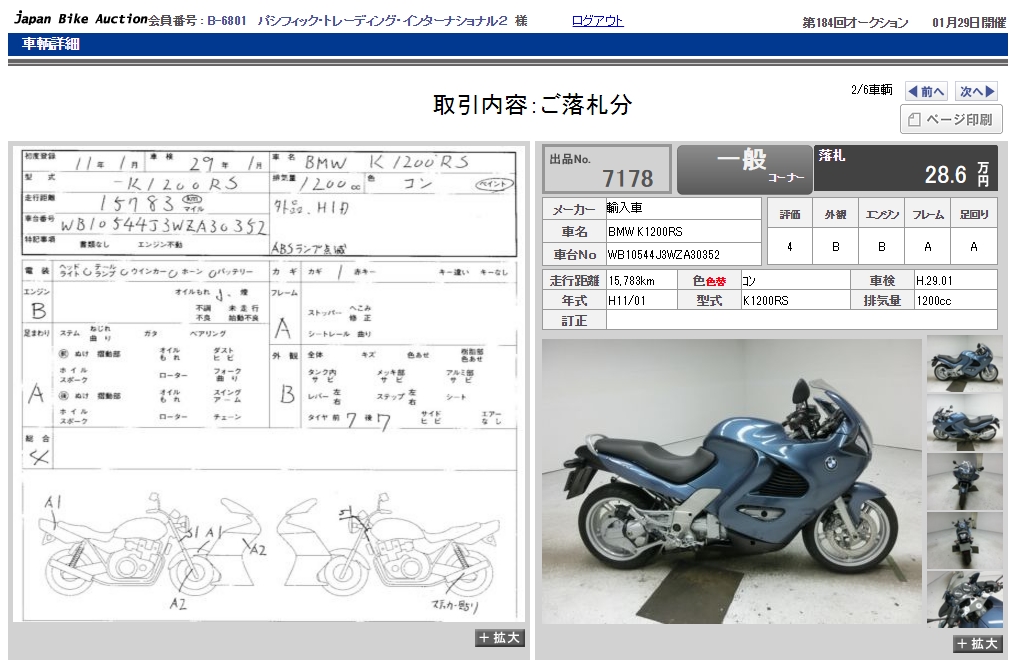
Task: Click the 一般コーナー category badge
Action: (744, 169)
